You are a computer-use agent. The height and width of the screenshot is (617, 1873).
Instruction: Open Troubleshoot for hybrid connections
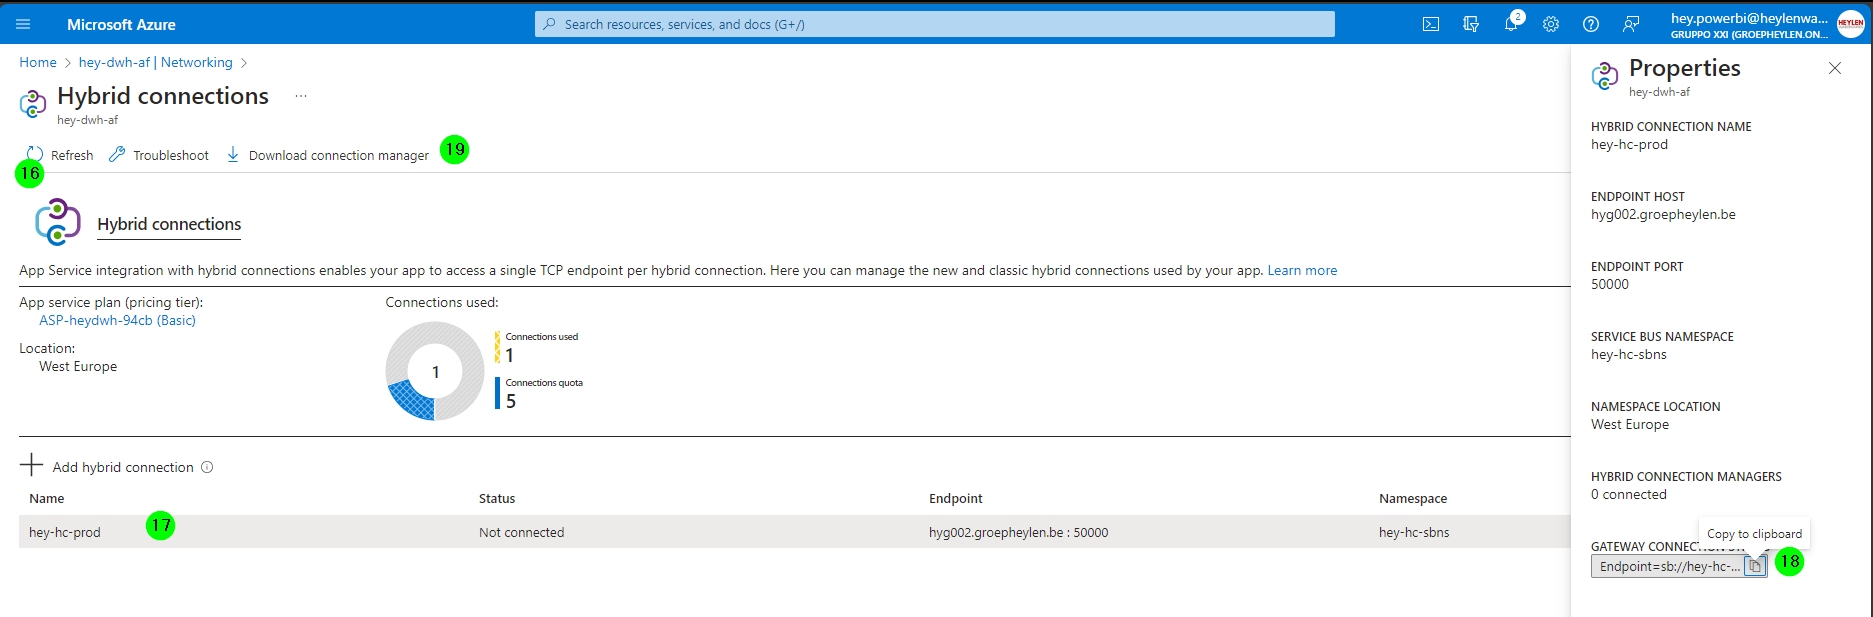[x=159, y=155]
